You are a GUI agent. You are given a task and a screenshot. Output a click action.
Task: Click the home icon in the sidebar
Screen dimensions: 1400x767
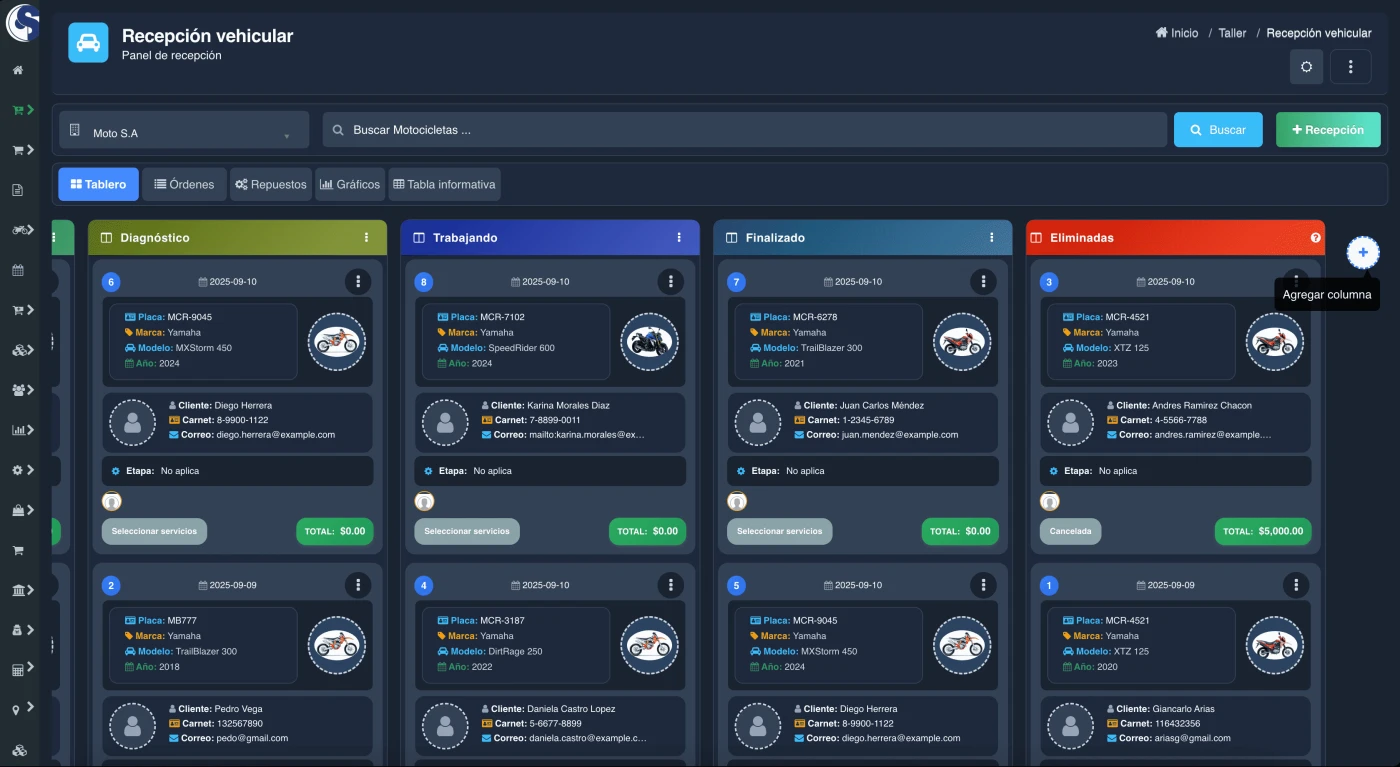18,70
